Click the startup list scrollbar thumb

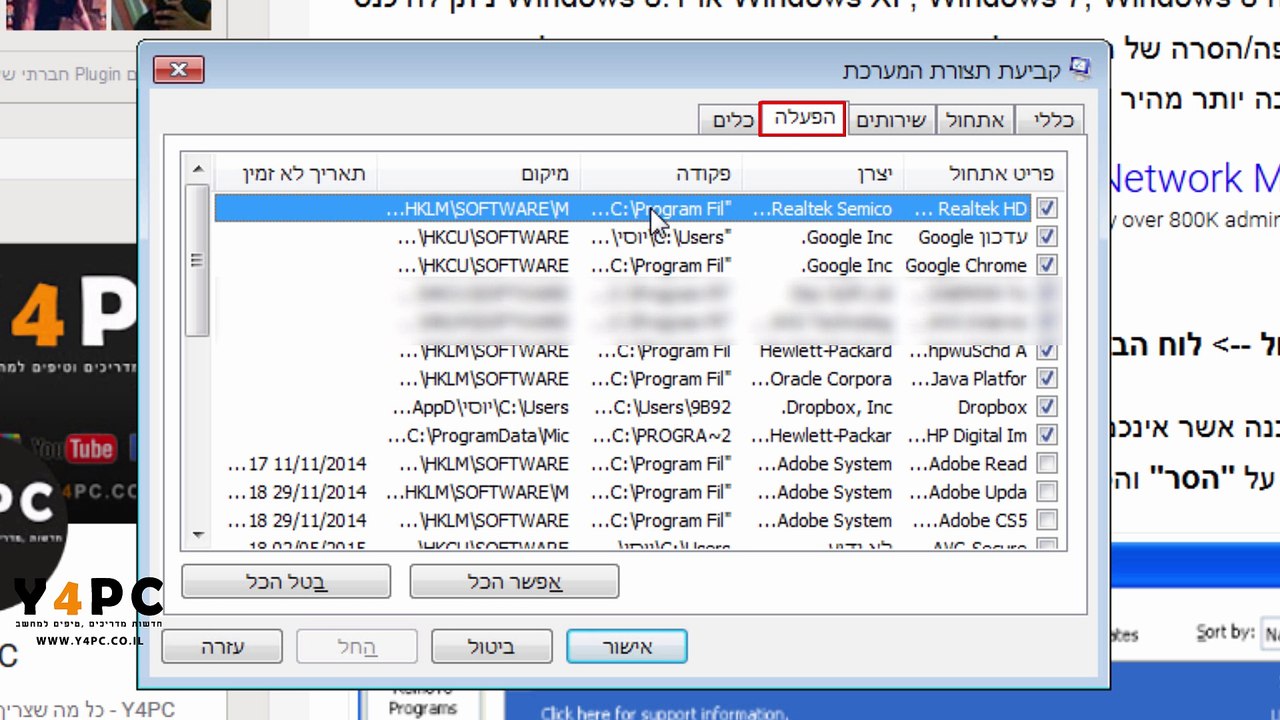198,260
